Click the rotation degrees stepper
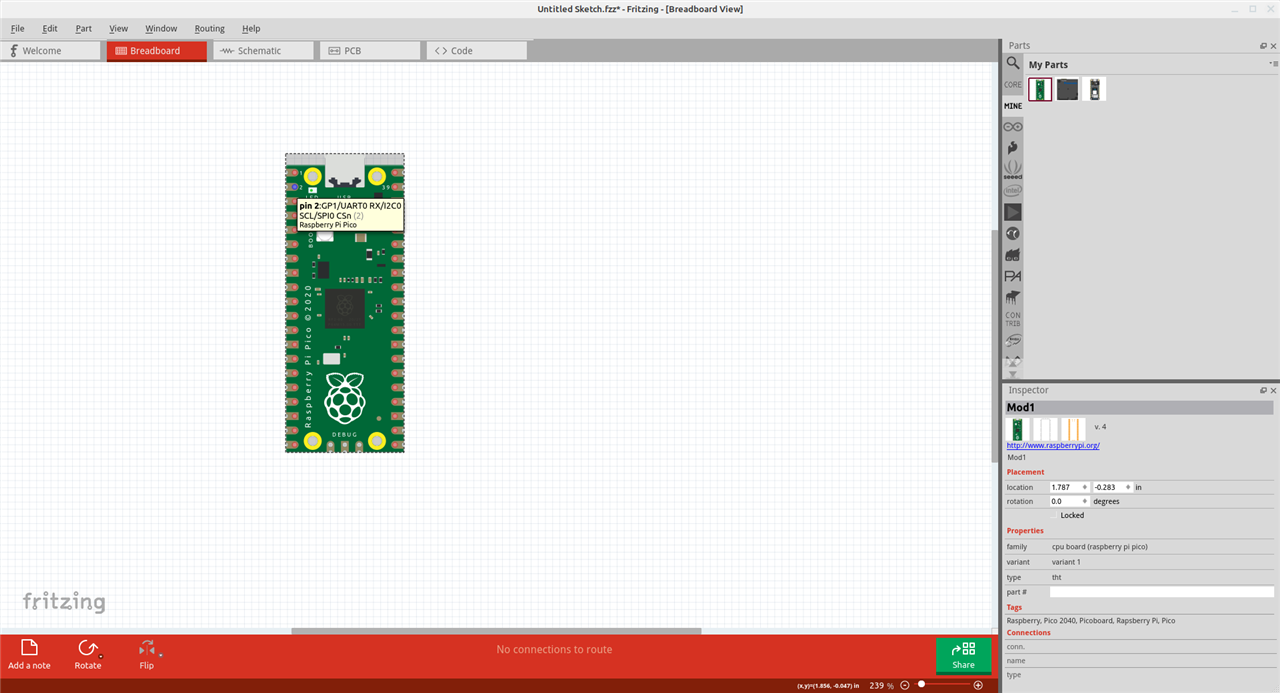 (x=1083, y=501)
